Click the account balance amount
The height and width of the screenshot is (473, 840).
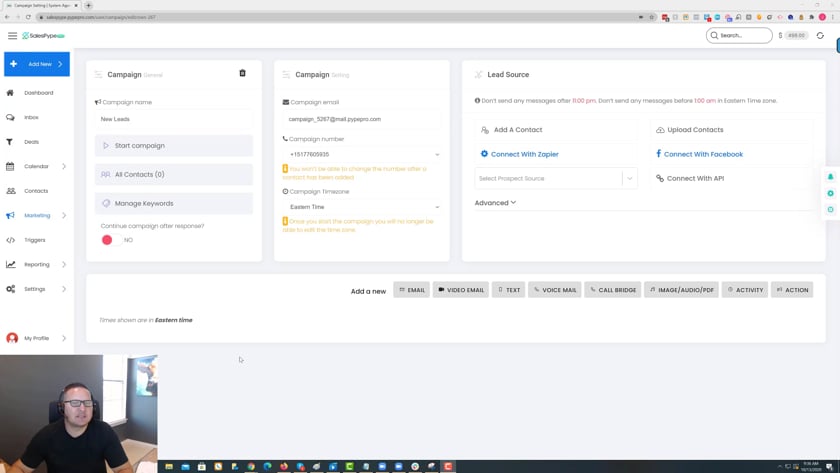(796, 35)
